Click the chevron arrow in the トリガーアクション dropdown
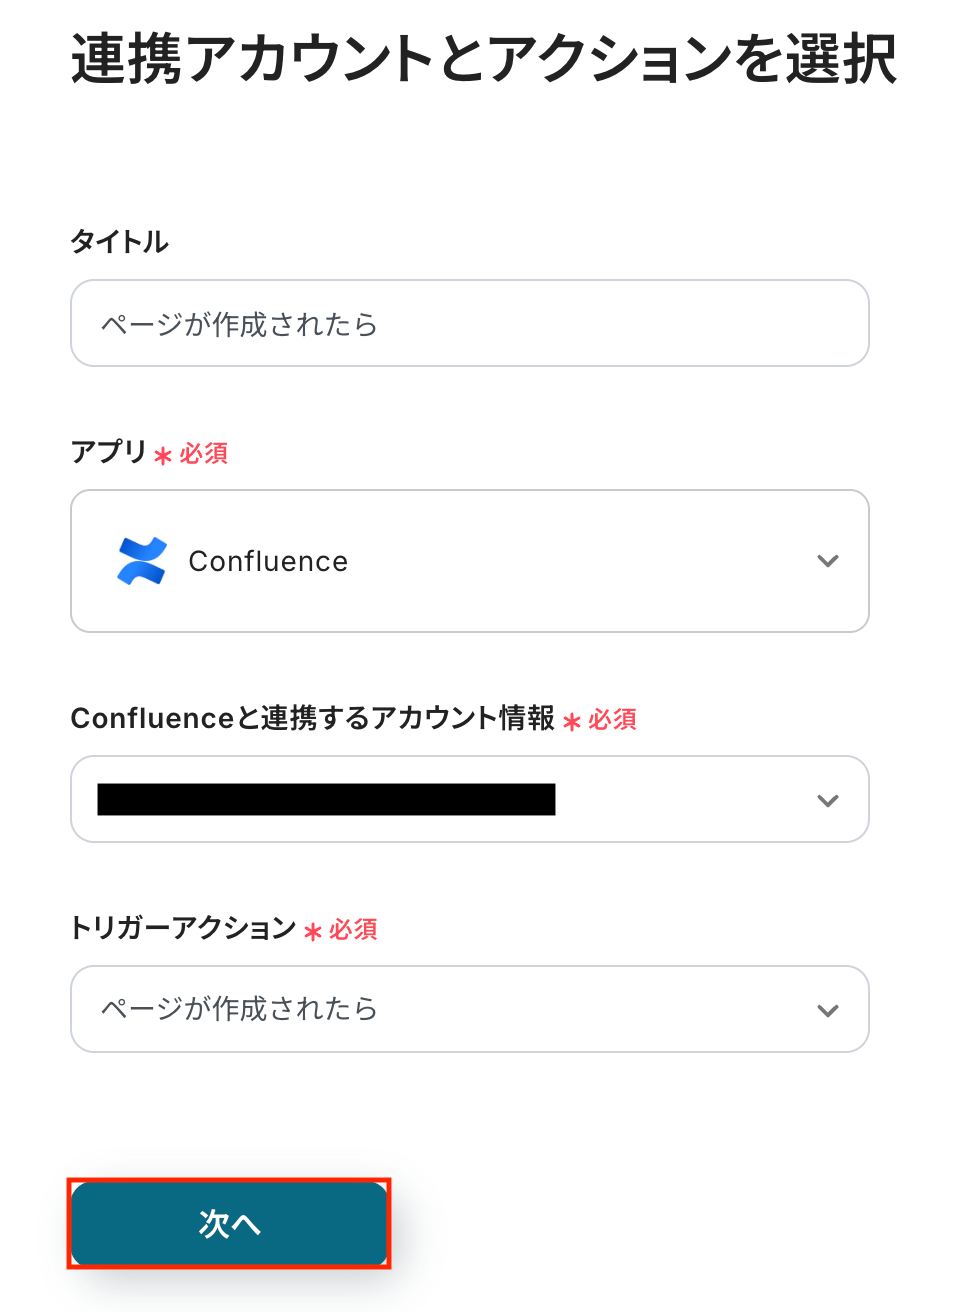This screenshot has height=1312, width=964. tap(827, 1010)
